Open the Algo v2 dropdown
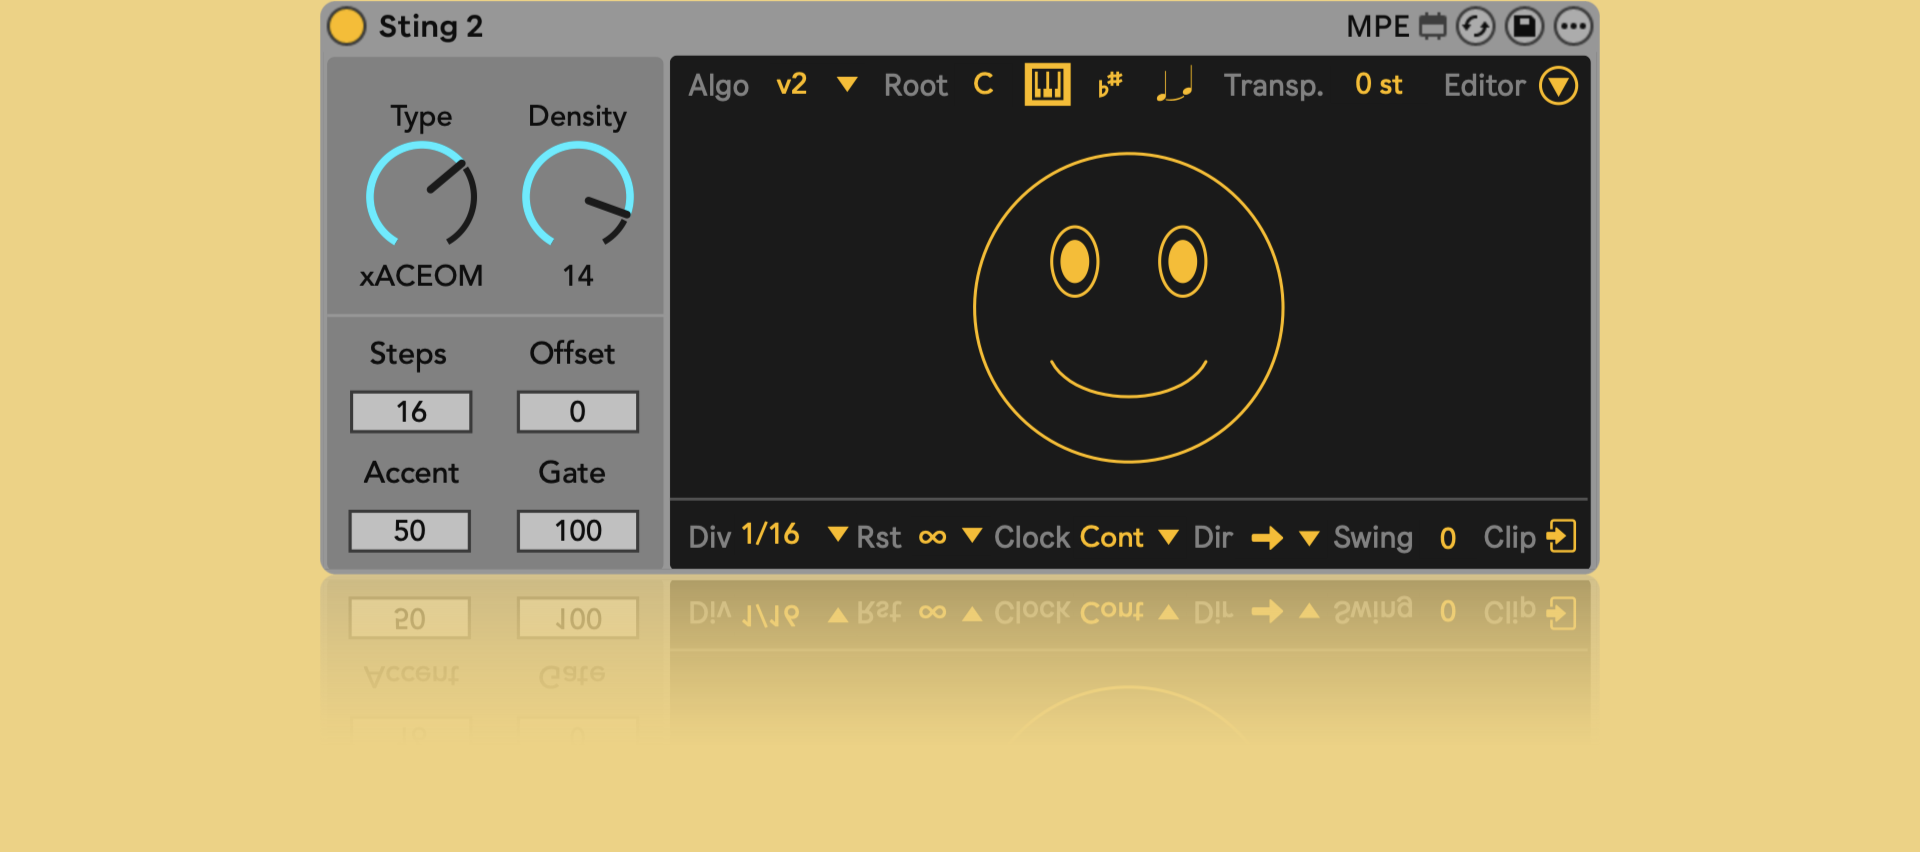The width and height of the screenshot is (1920, 852). (816, 85)
